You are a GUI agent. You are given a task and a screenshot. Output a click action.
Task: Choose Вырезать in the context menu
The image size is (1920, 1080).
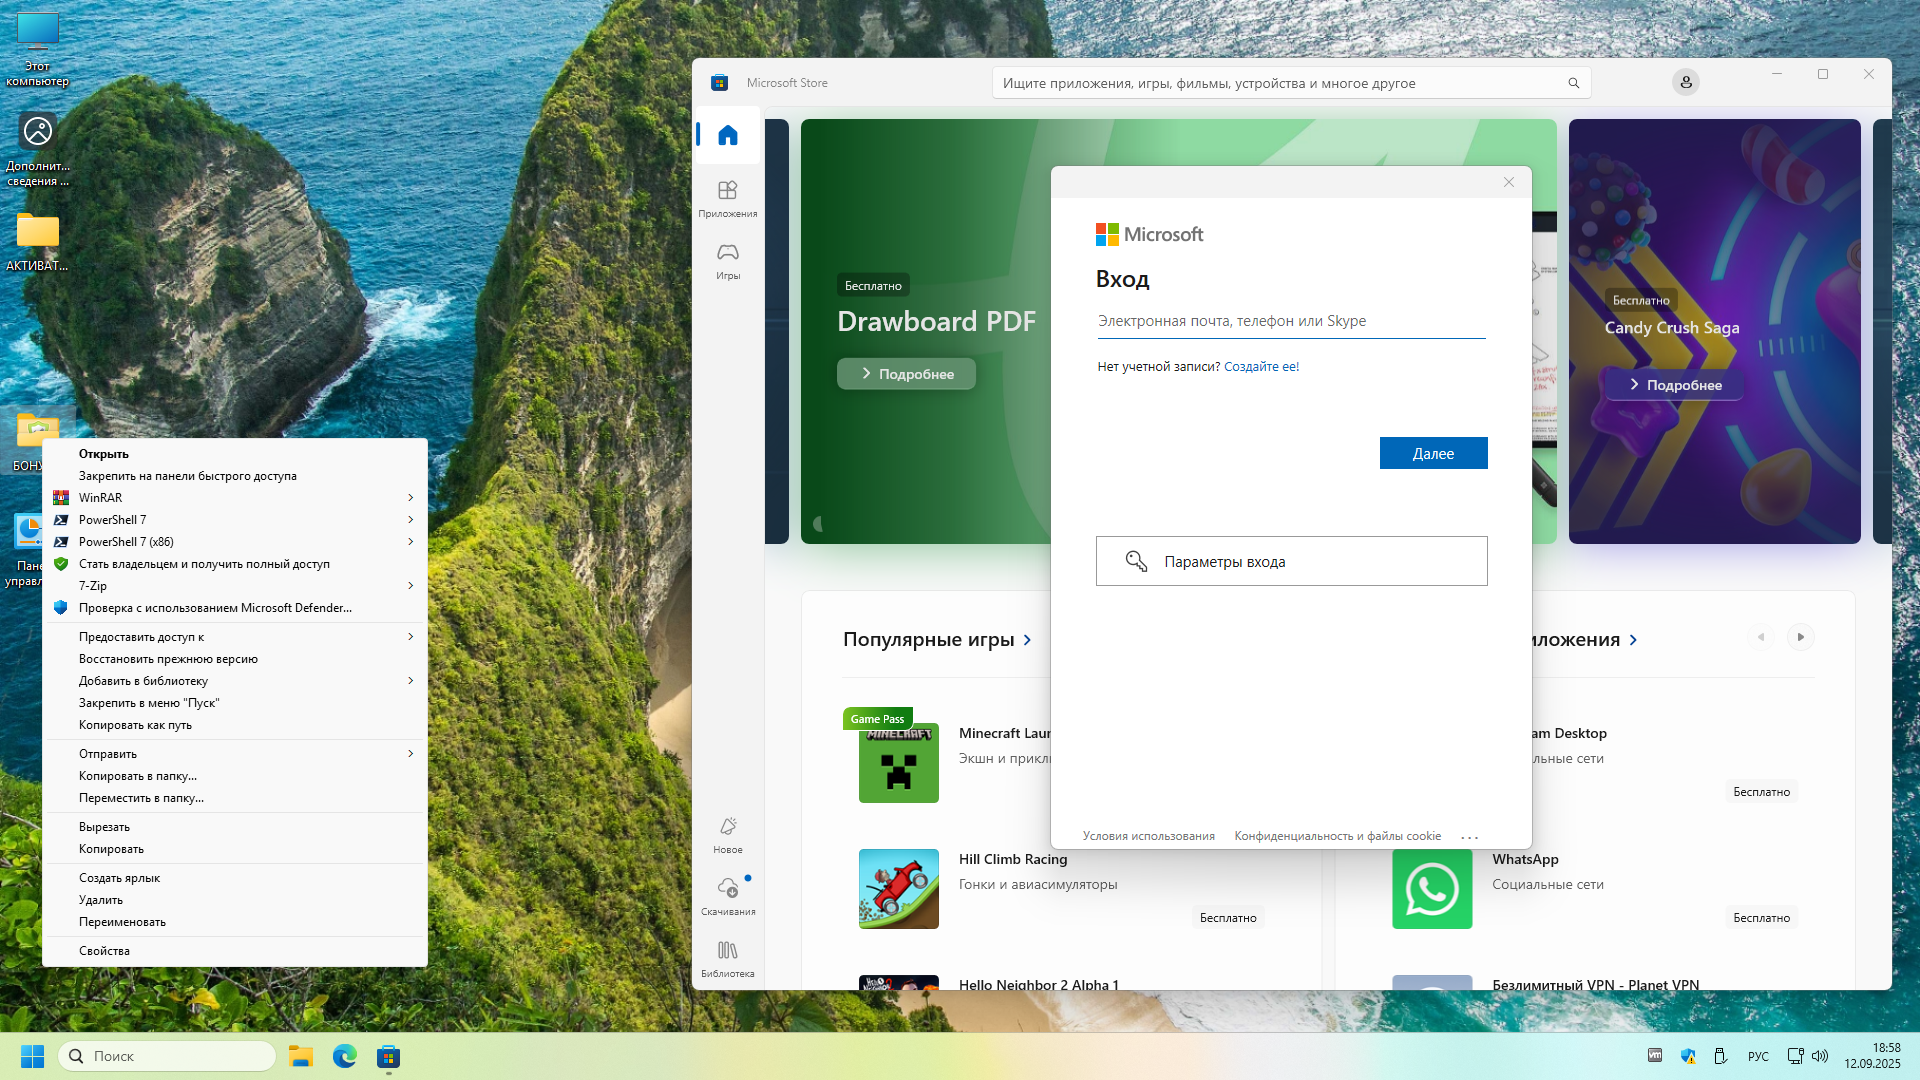pyautogui.click(x=235, y=827)
